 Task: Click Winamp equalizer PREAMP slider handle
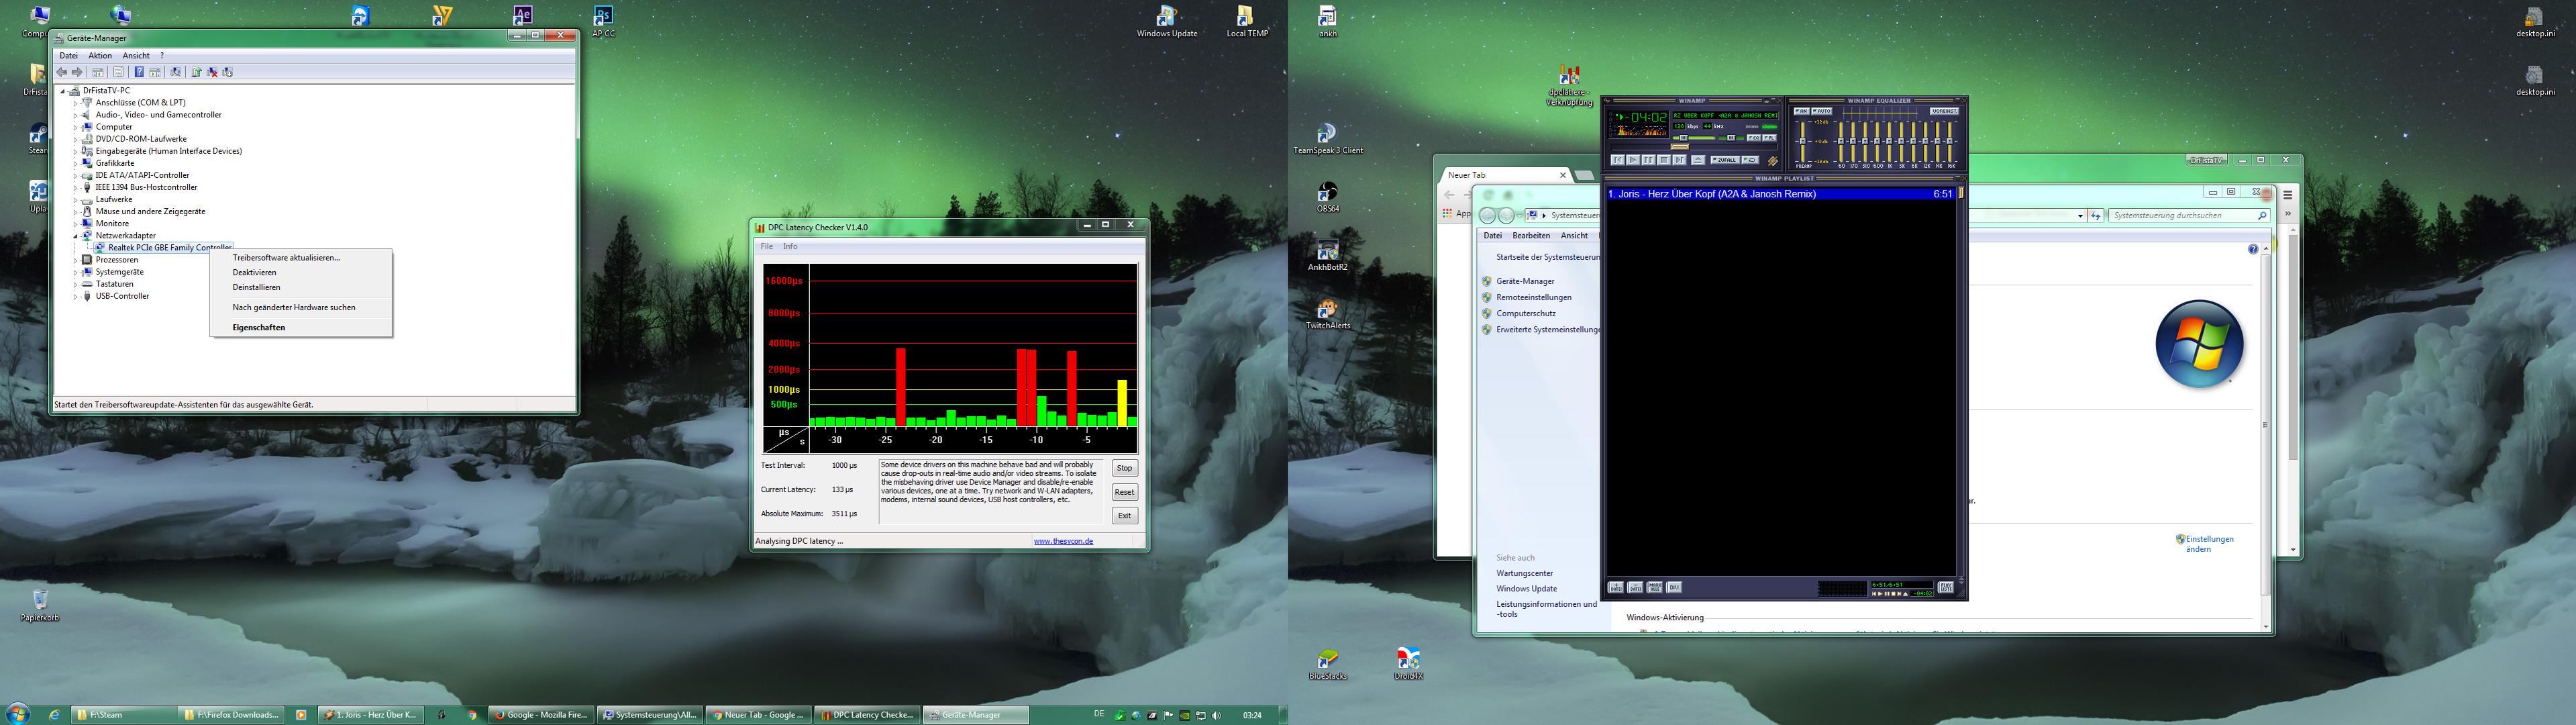coord(1803,141)
